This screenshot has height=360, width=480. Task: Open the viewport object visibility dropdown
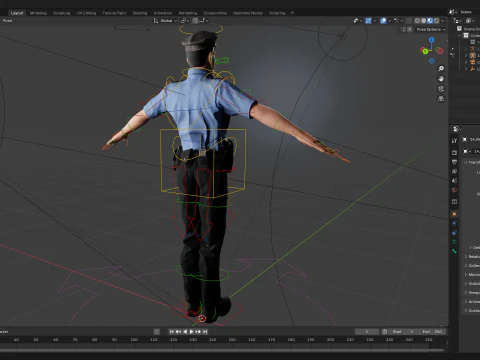click(358, 21)
